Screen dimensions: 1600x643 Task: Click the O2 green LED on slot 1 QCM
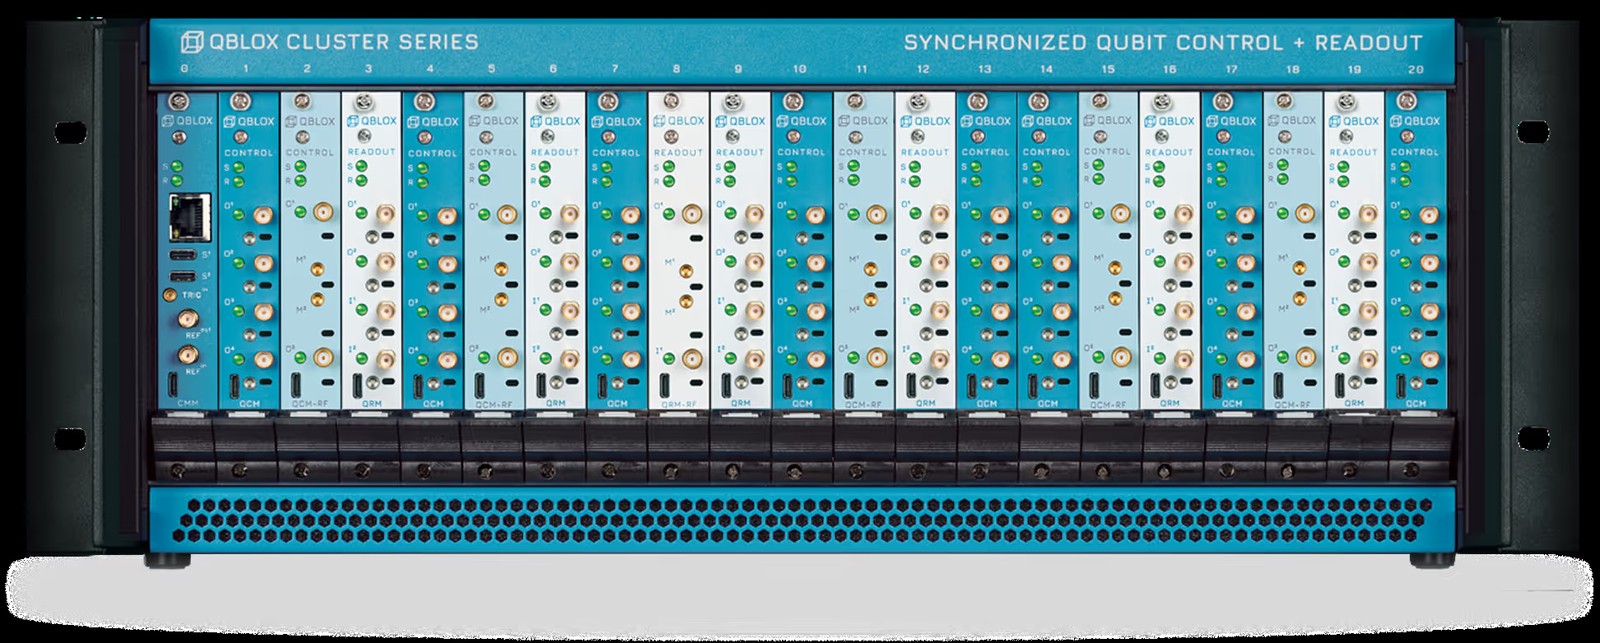click(240, 263)
